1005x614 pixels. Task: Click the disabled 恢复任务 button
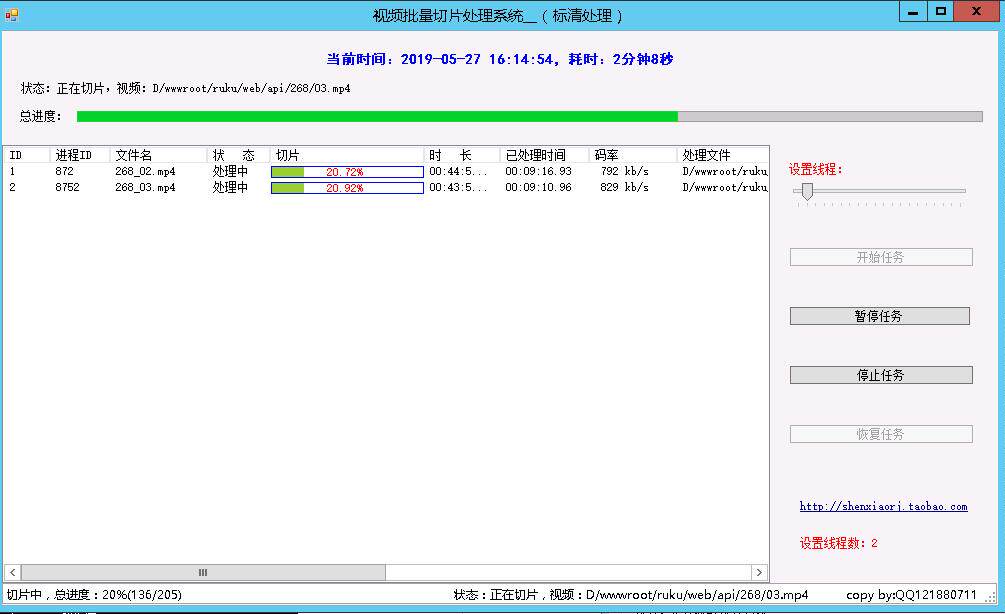[881, 434]
